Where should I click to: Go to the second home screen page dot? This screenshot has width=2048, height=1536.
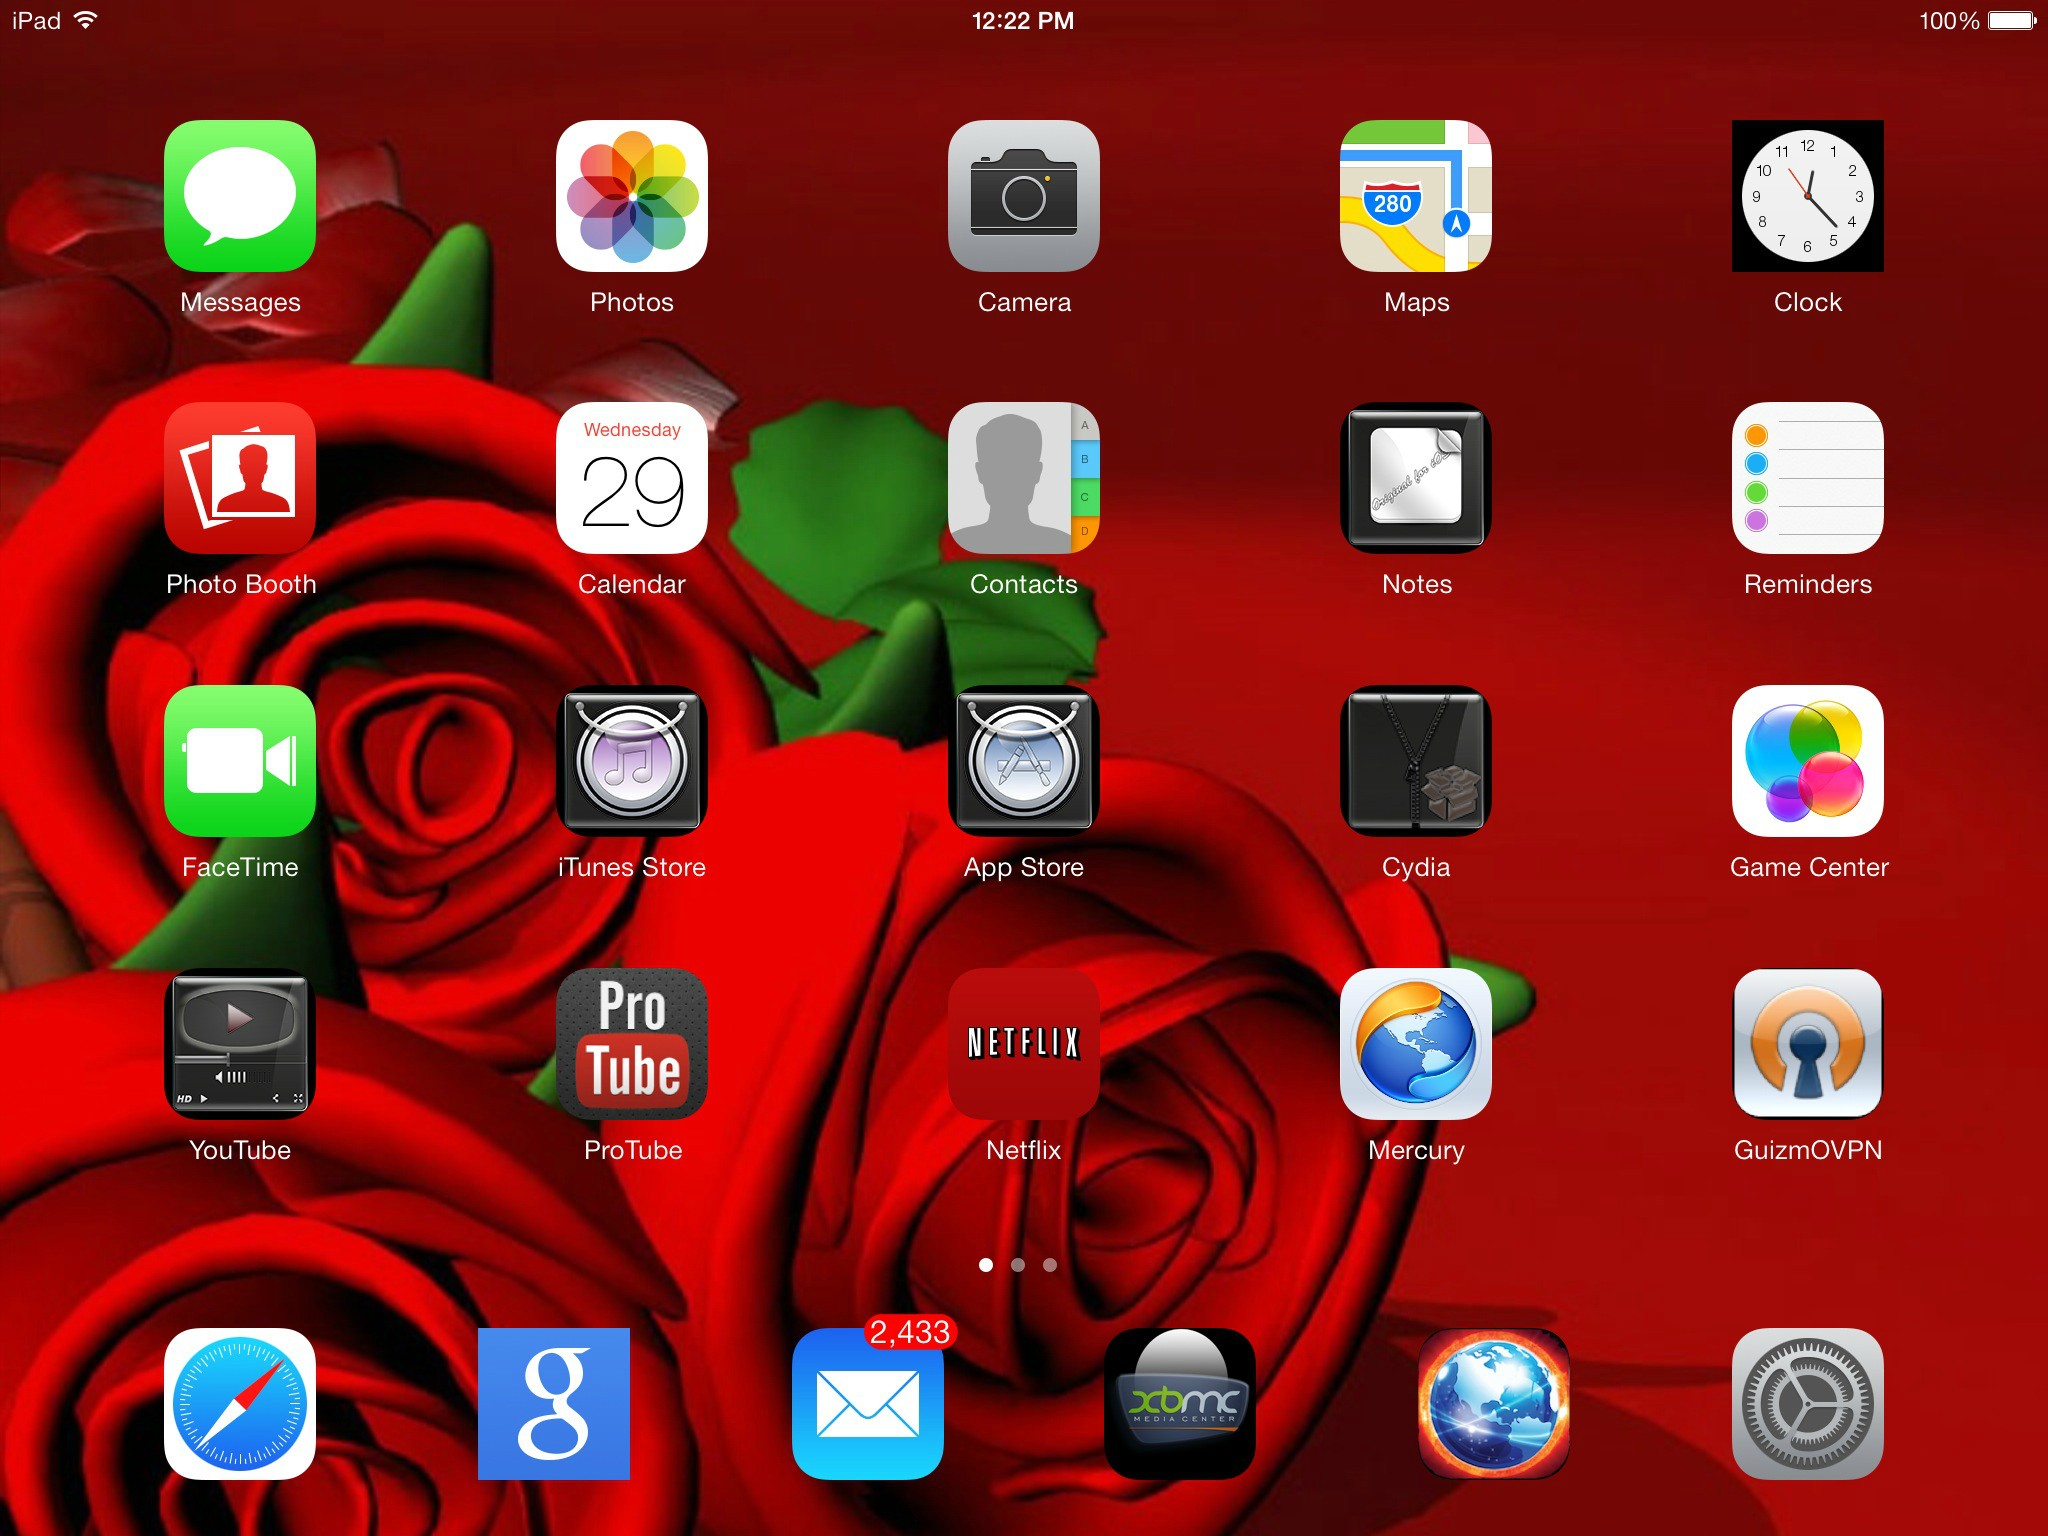tap(1018, 1265)
